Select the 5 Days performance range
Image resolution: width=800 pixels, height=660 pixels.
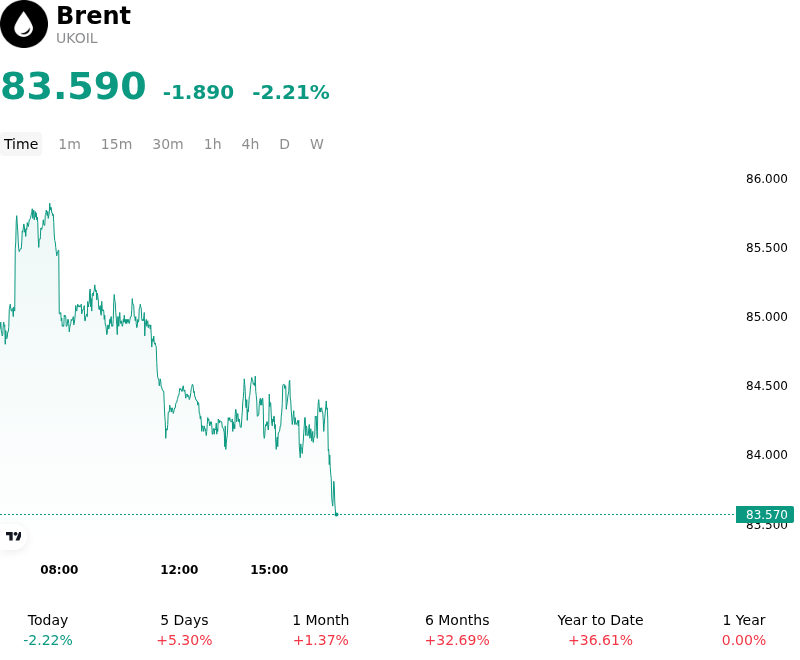point(184,630)
